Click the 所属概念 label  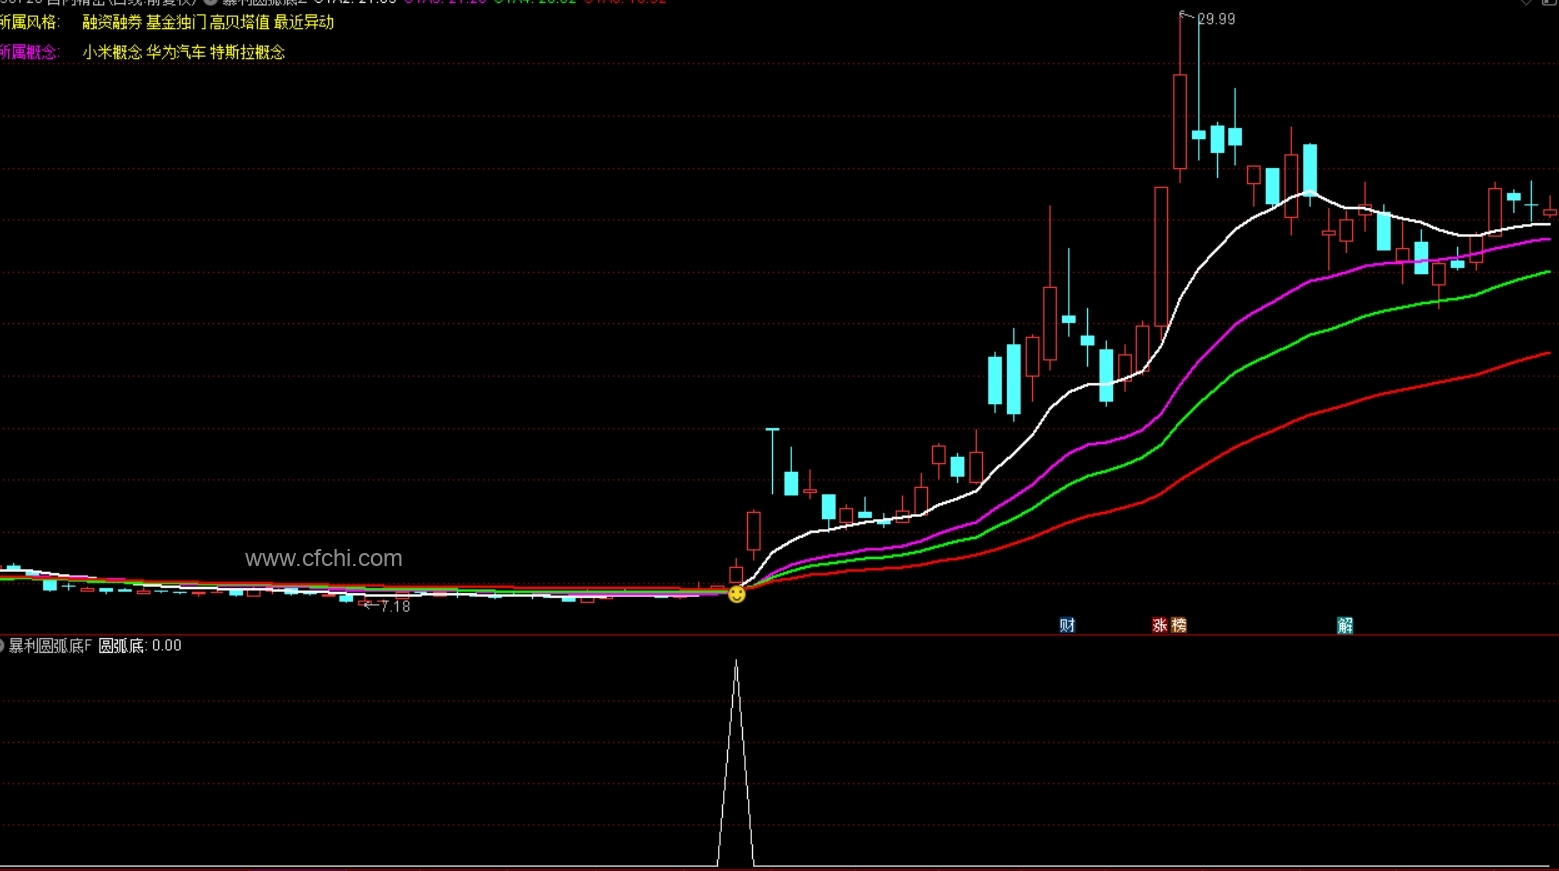[x=29, y=52]
